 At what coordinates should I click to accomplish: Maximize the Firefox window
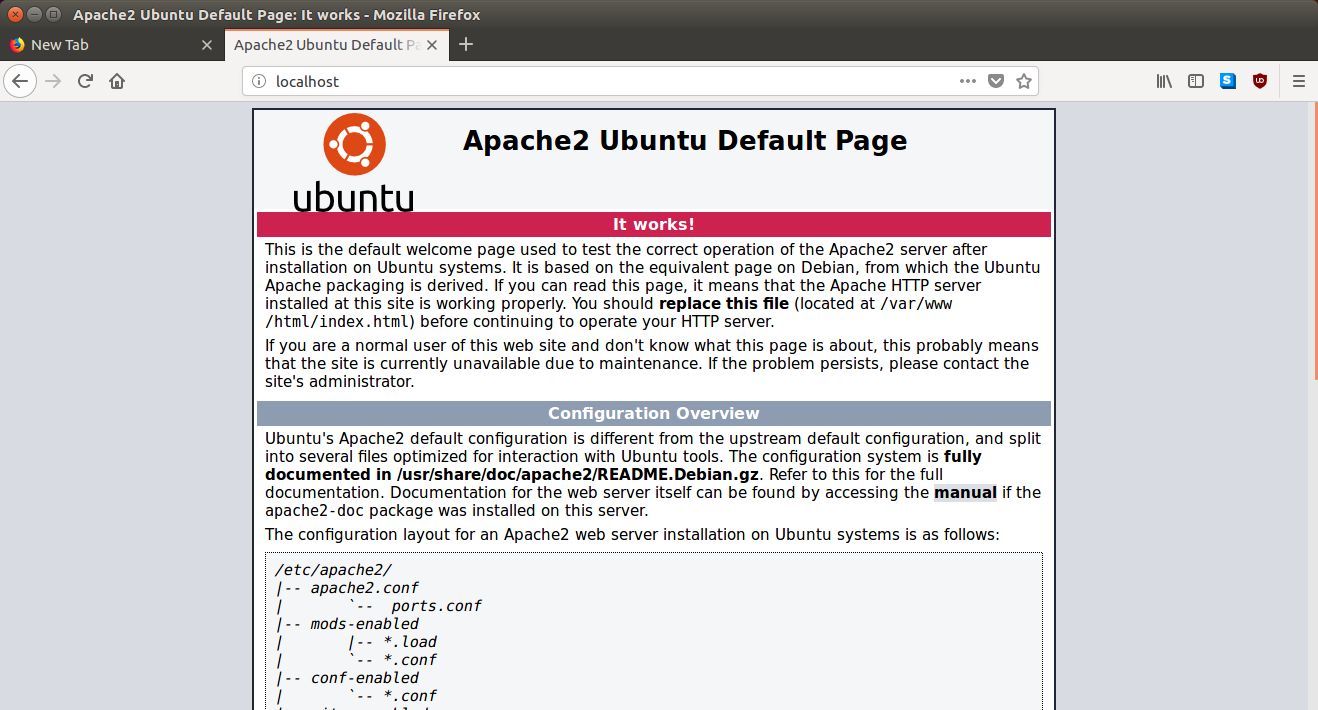[54, 15]
